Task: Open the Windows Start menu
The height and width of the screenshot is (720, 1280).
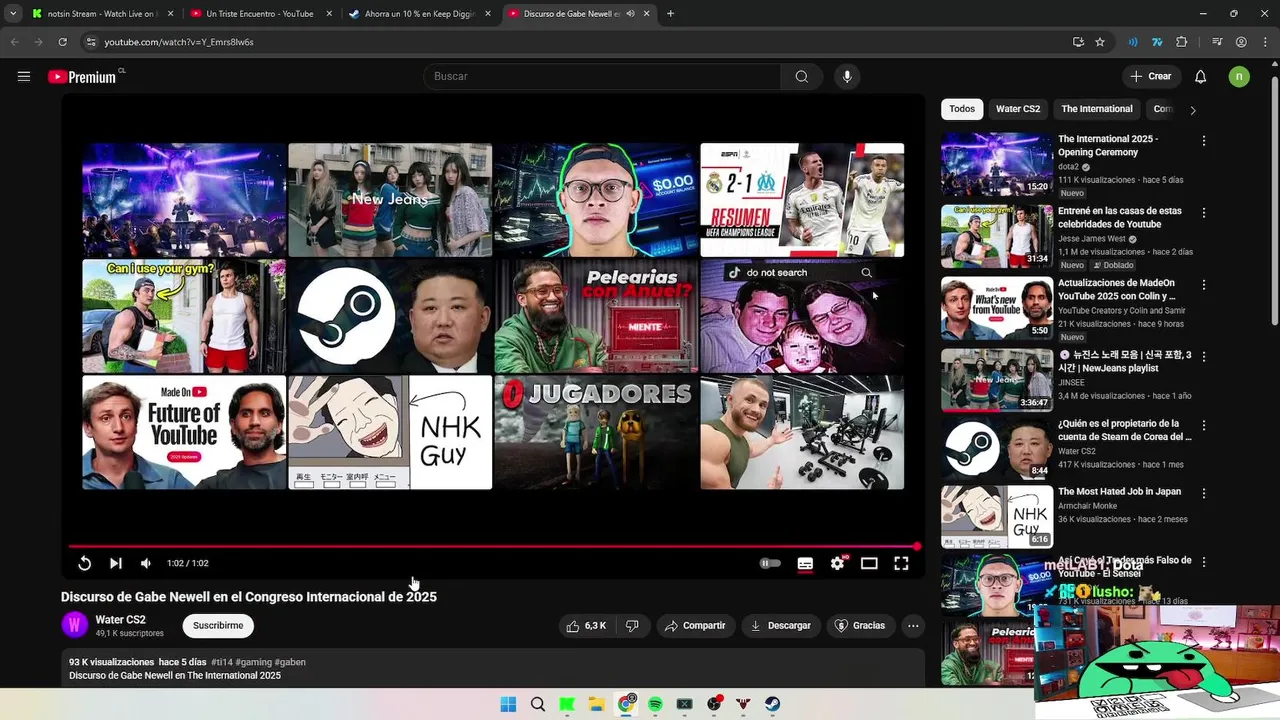Action: point(508,704)
